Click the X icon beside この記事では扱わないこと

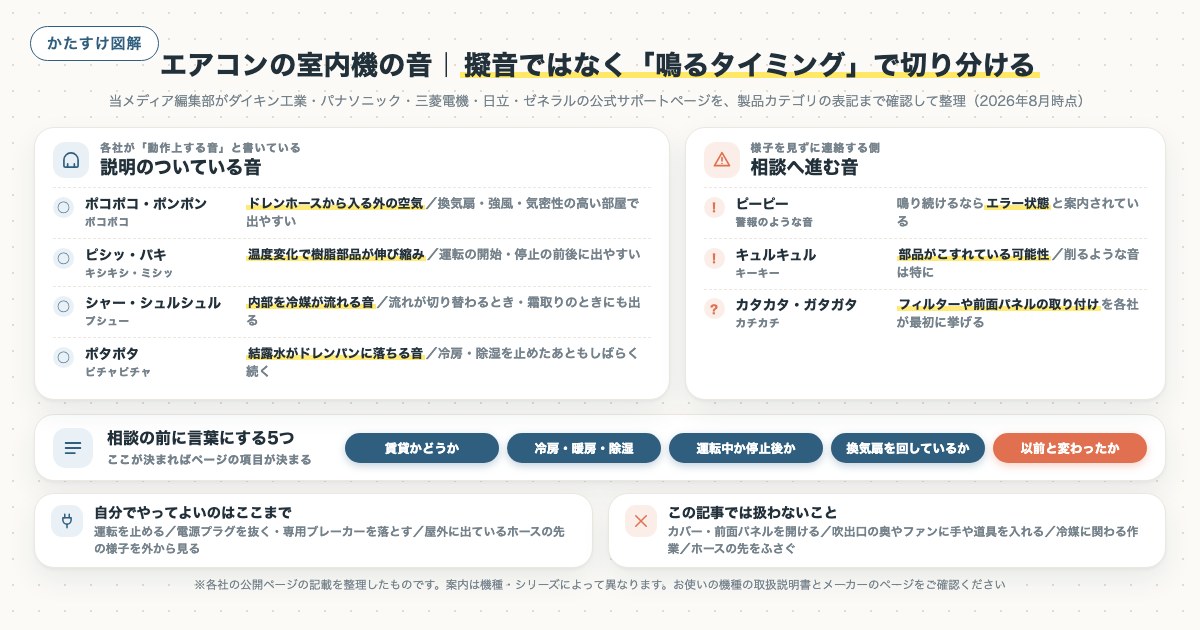click(641, 520)
